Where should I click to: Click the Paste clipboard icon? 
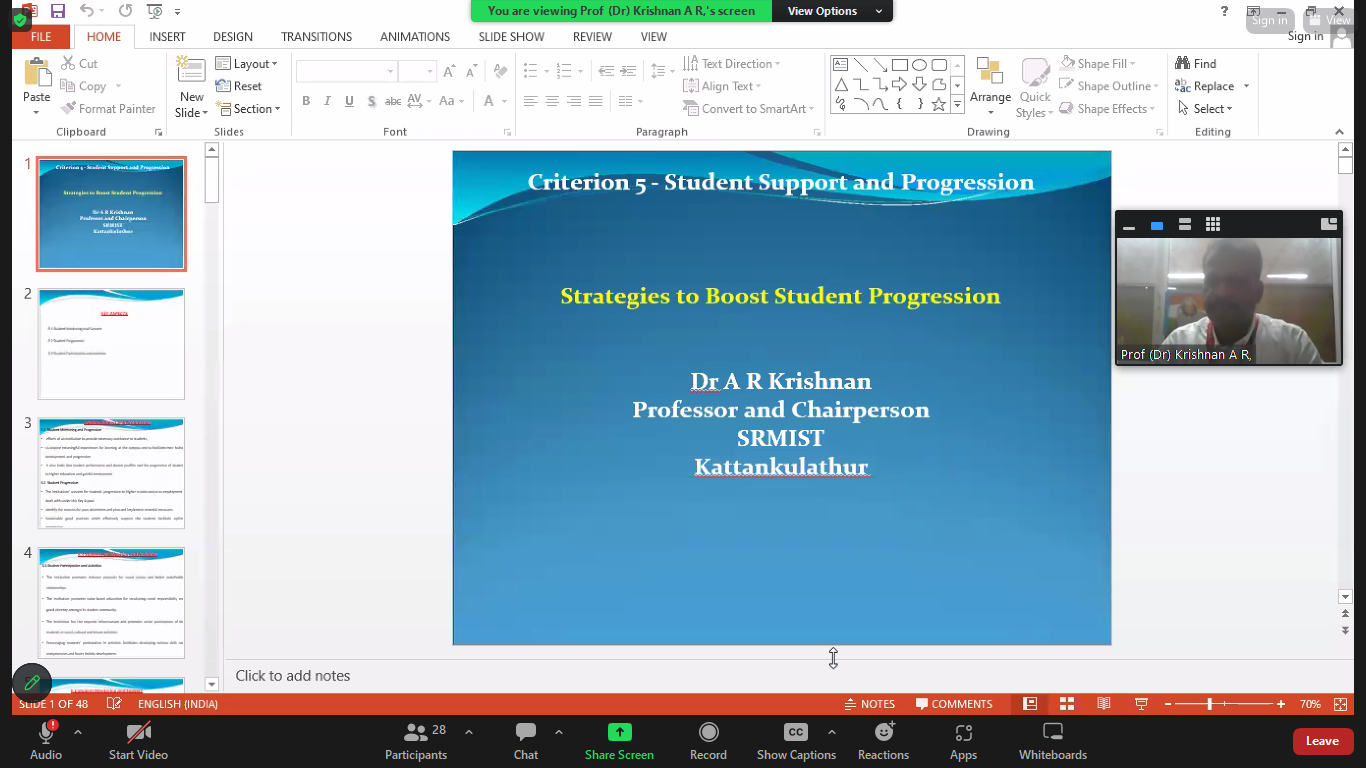[x=37, y=72]
